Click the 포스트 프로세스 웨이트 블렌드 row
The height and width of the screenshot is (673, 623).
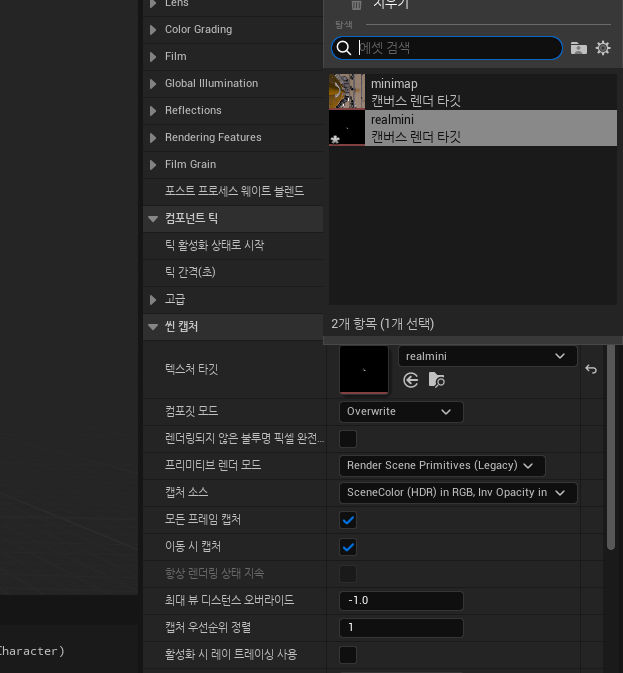click(x=234, y=191)
